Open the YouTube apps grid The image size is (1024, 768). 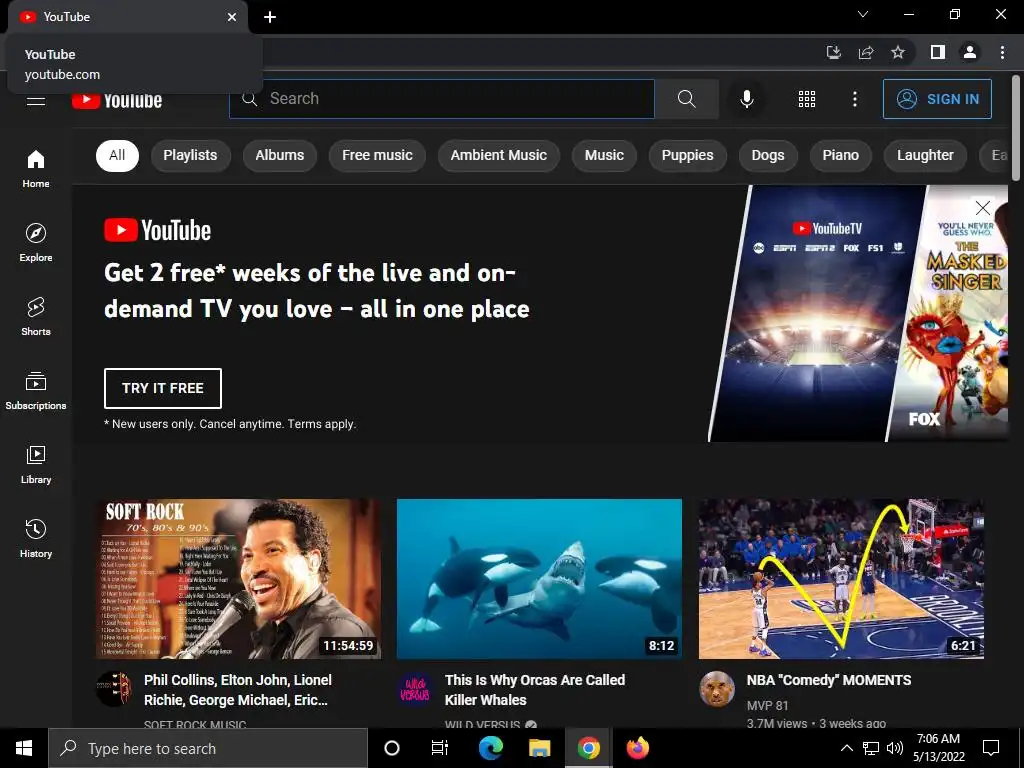click(x=807, y=99)
